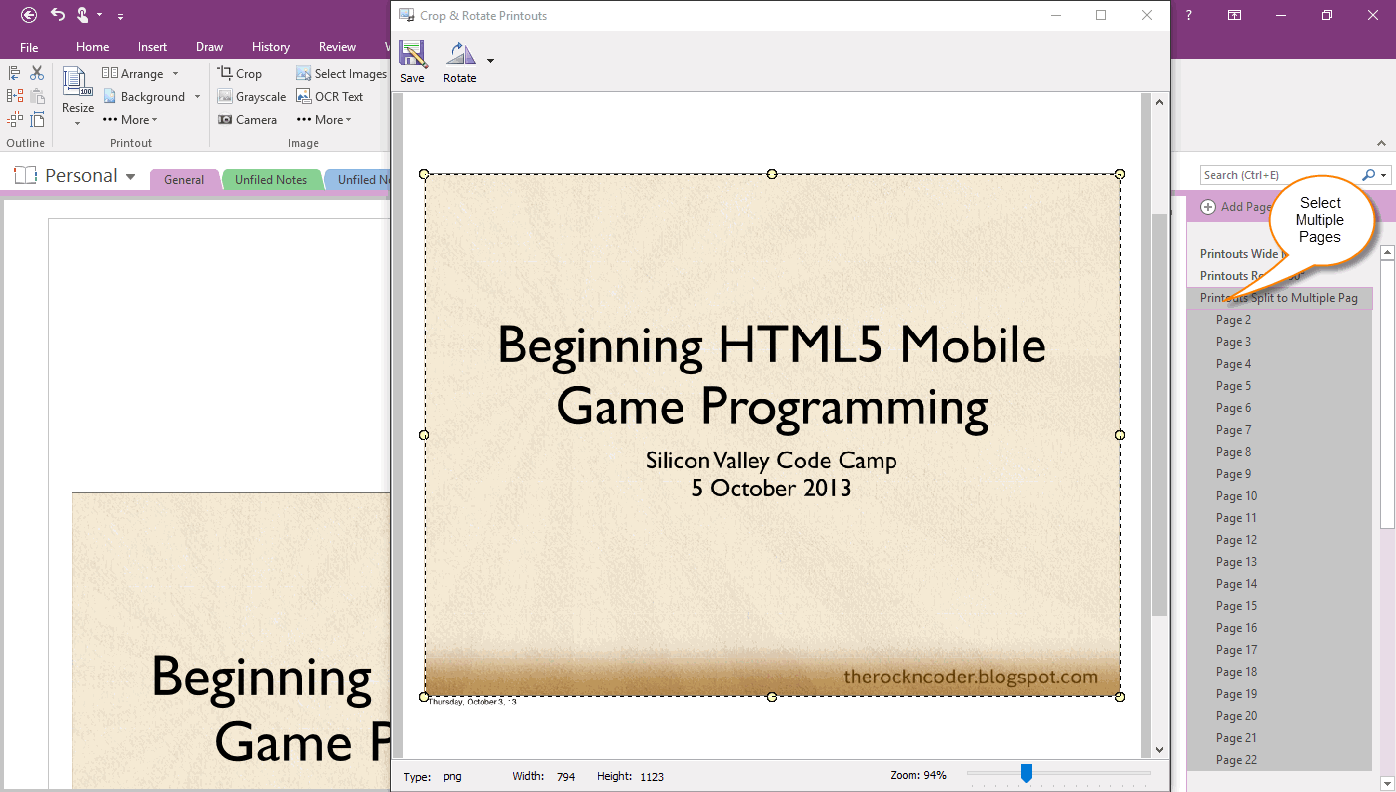Image resolution: width=1396 pixels, height=792 pixels.
Task: Select Page 16 in the page list
Action: point(1236,628)
